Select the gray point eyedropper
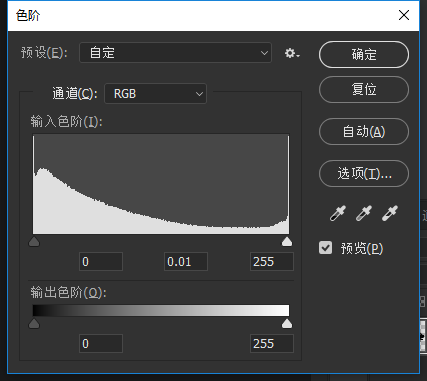 point(364,213)
